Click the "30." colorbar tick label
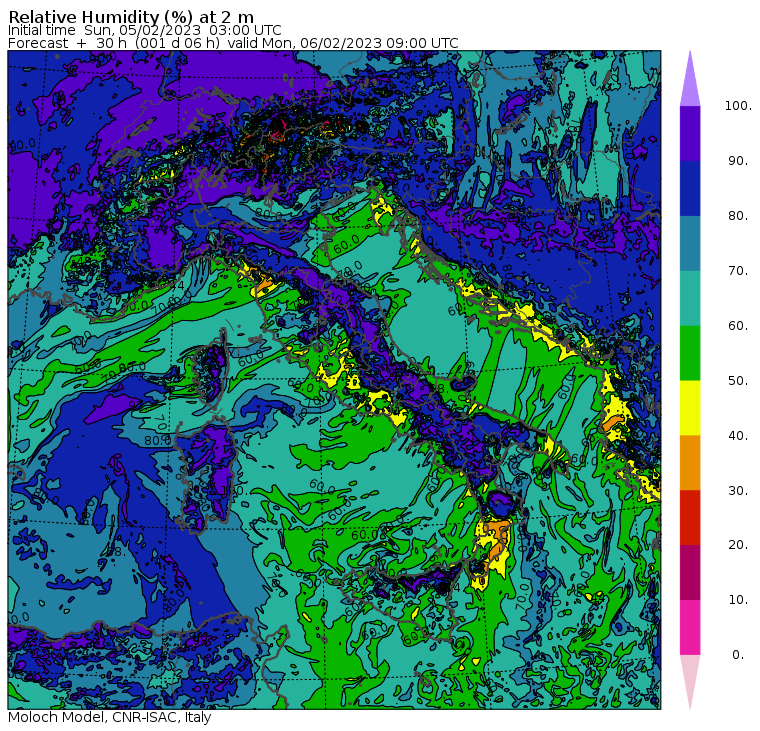760x731 pixels. 738,490
